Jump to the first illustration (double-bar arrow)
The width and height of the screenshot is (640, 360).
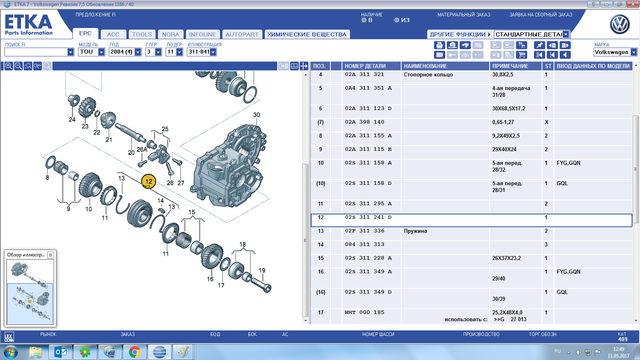coord(540,55)
